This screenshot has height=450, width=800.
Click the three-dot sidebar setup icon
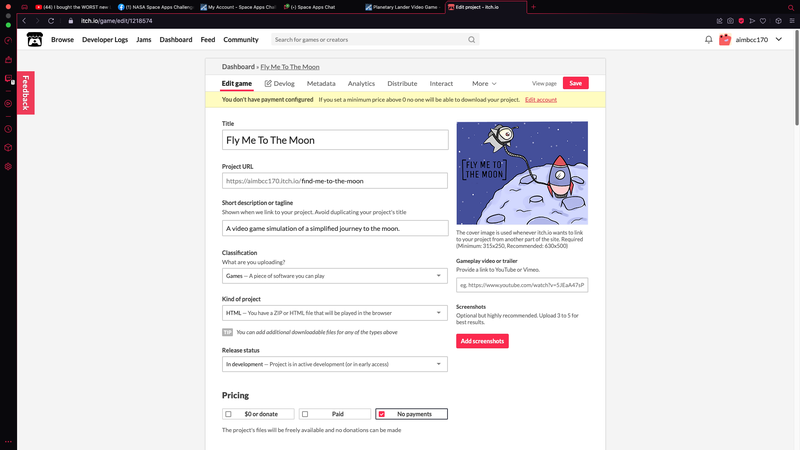pyautogui.click(x=8, y=442)
